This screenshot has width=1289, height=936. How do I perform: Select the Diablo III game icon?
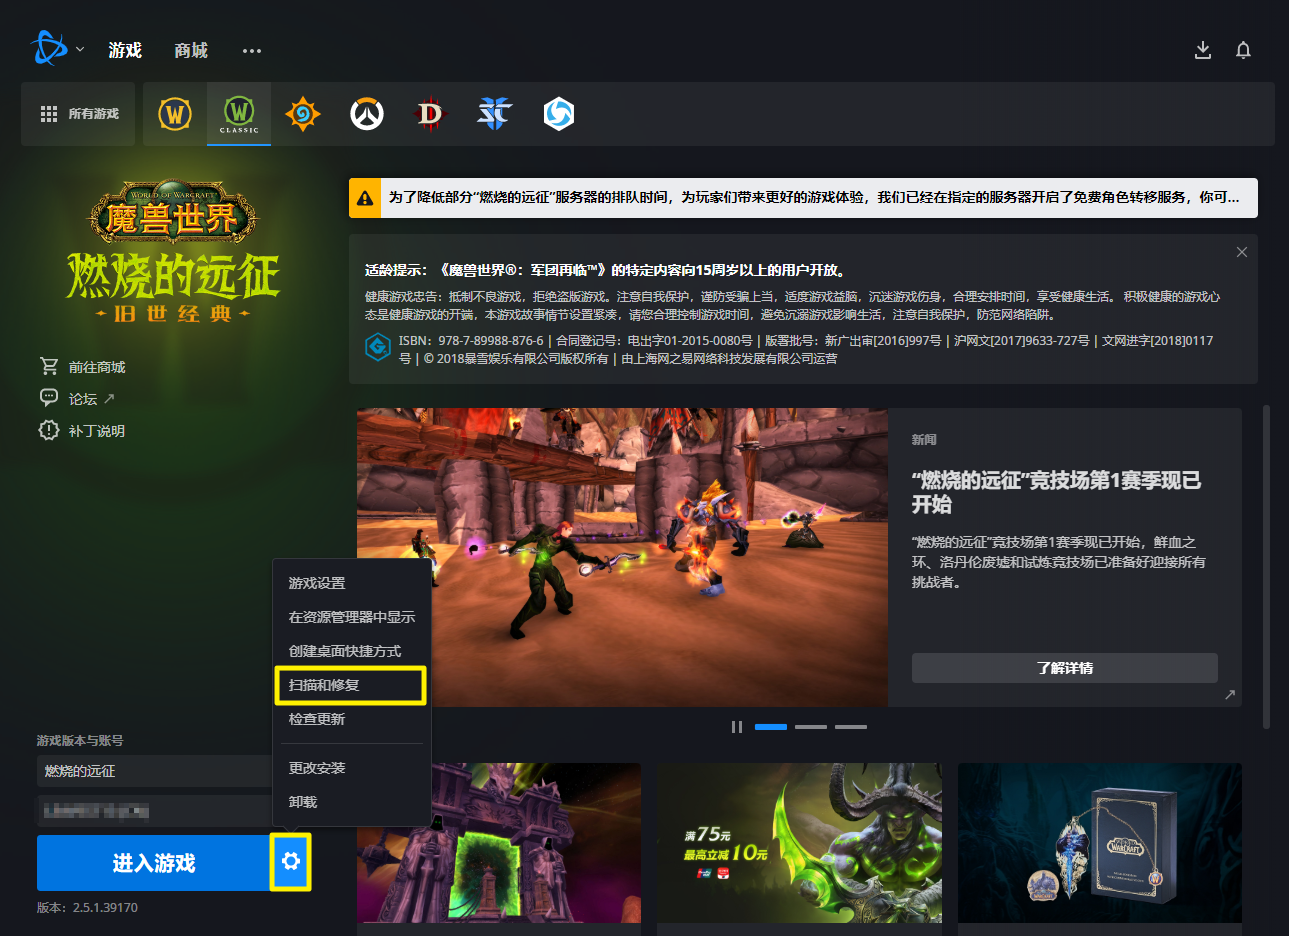point(430,114)
